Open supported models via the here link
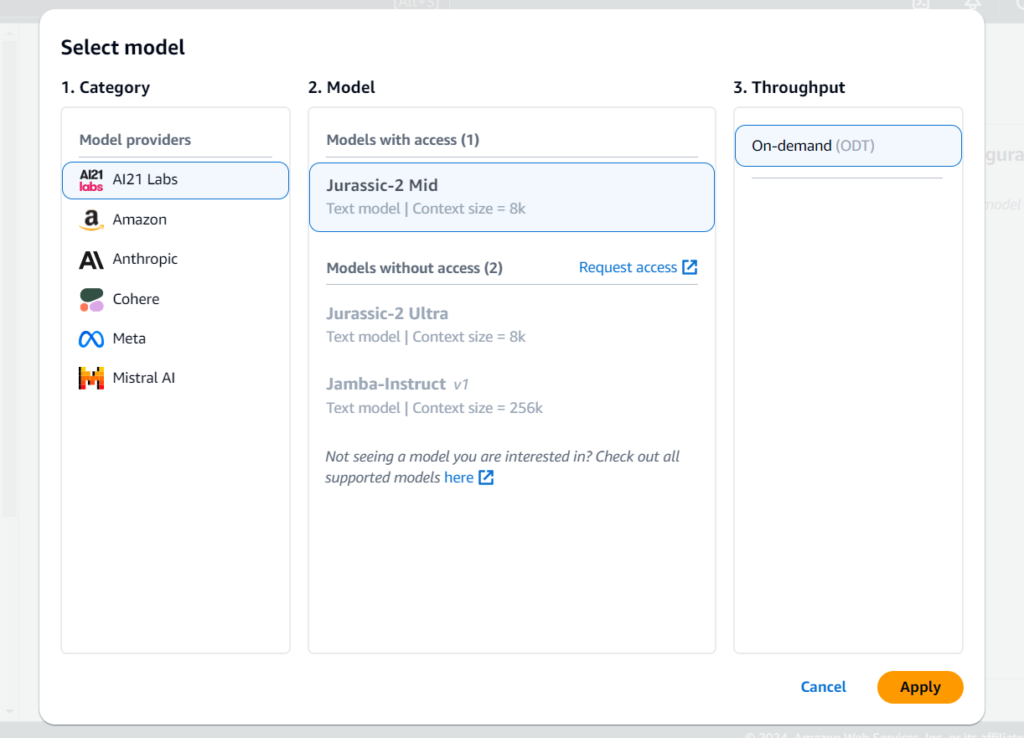Screen dimensions: 1024x738 tap(458, 477)
